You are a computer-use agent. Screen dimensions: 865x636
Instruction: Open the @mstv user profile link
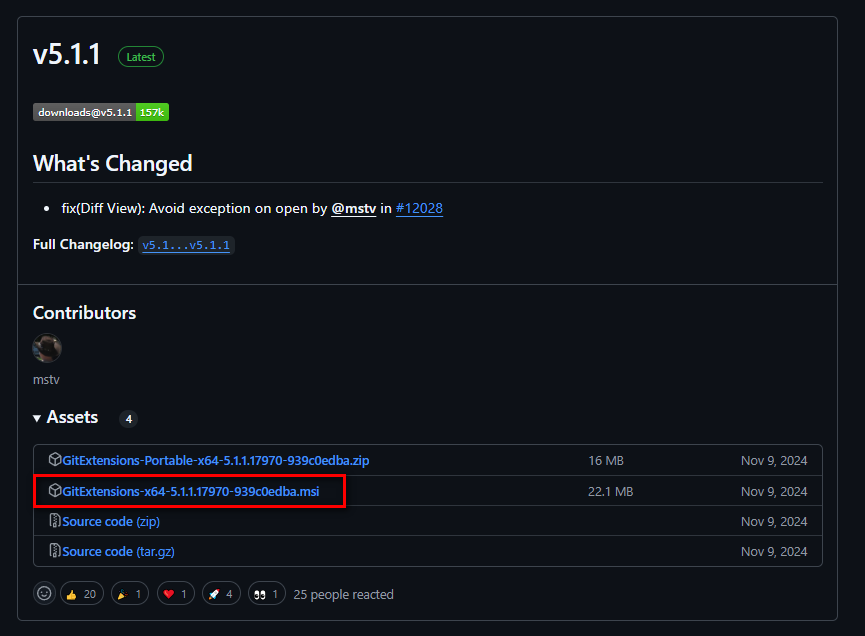click(x=353, y=208)
